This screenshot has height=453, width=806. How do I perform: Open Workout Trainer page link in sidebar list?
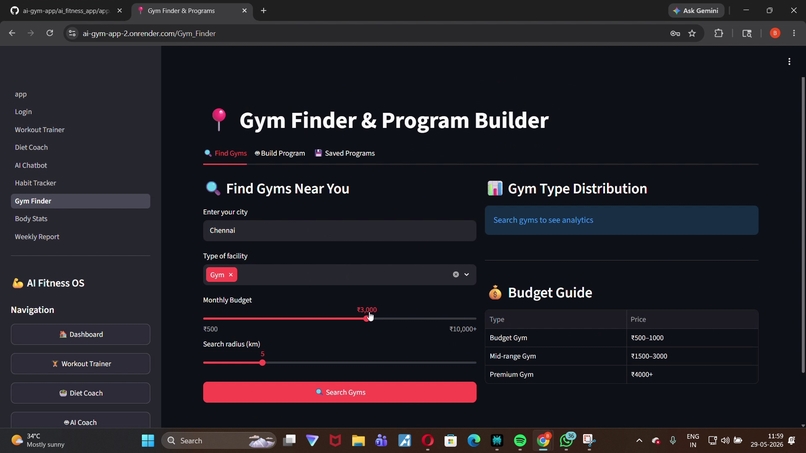(40, 130)
